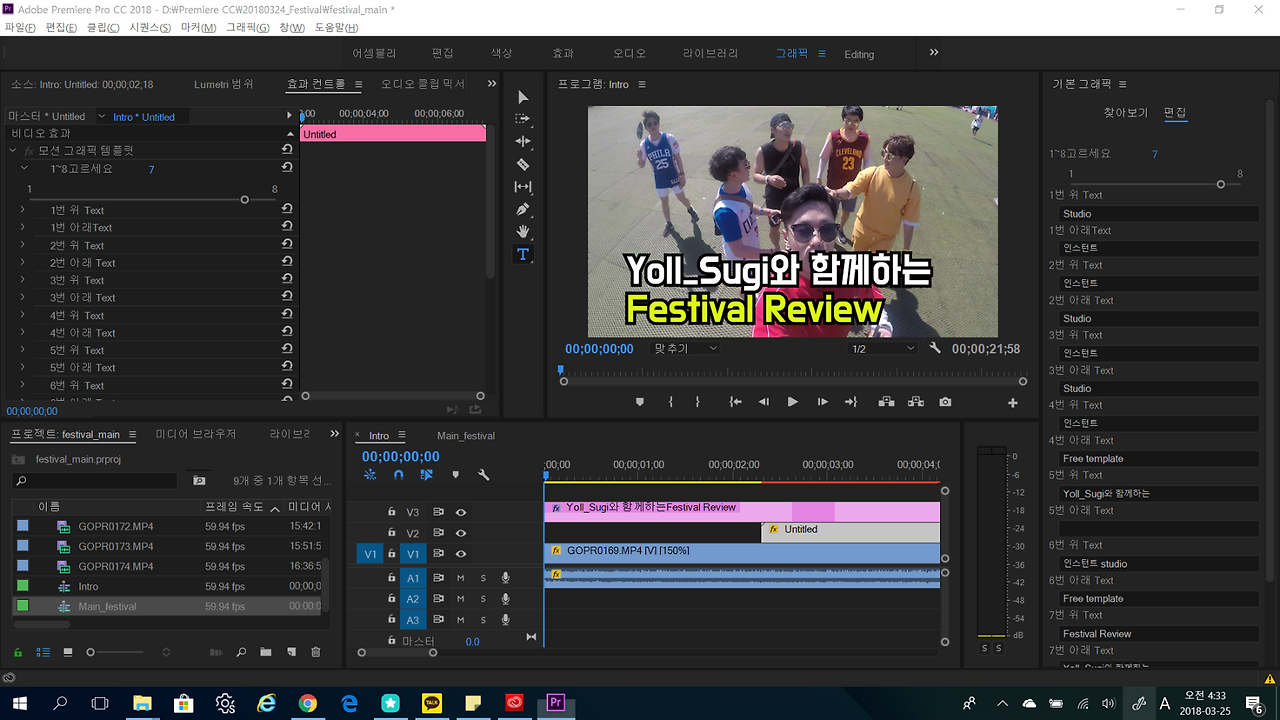
Task: Collapse the 모션 그래픽 템플릿 effect group
Action: (14, 151)
